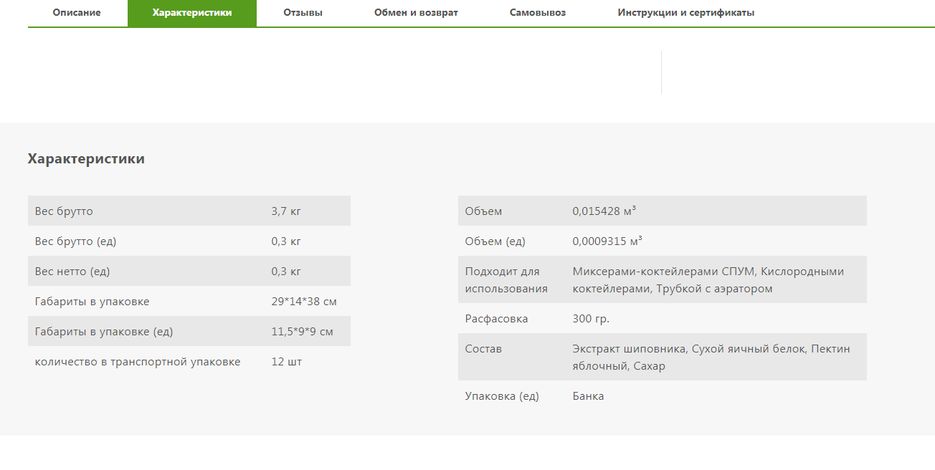Select количество в транспортной упаковке label
Screen dimensions: 935x470
coord(138,362)
